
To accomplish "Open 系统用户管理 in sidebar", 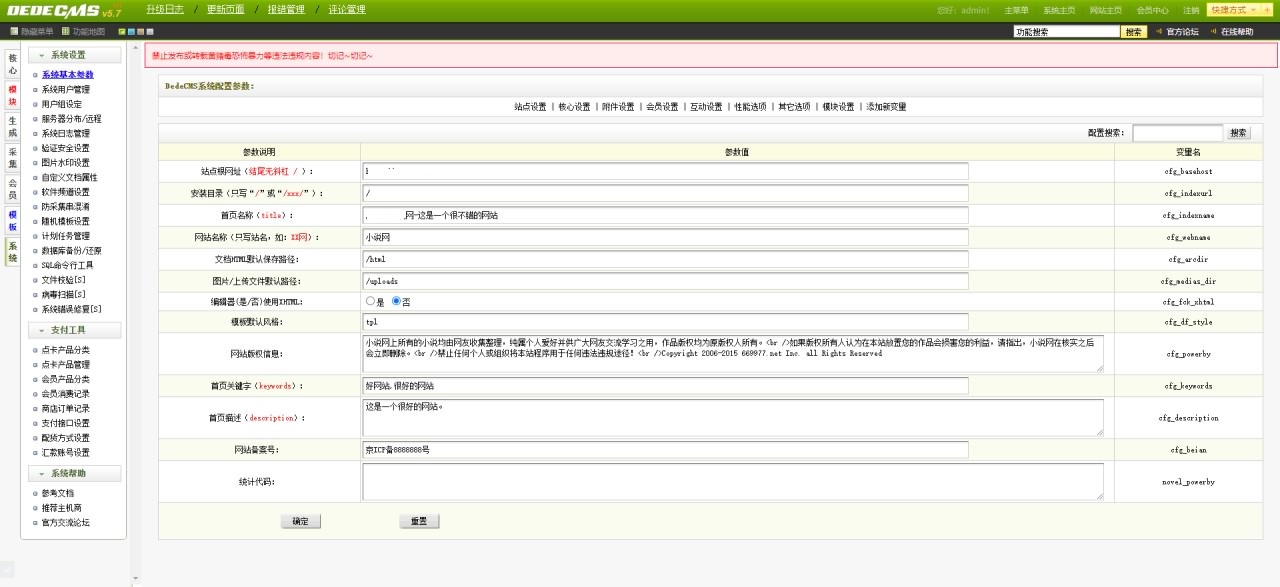I will tap(65, 90).
